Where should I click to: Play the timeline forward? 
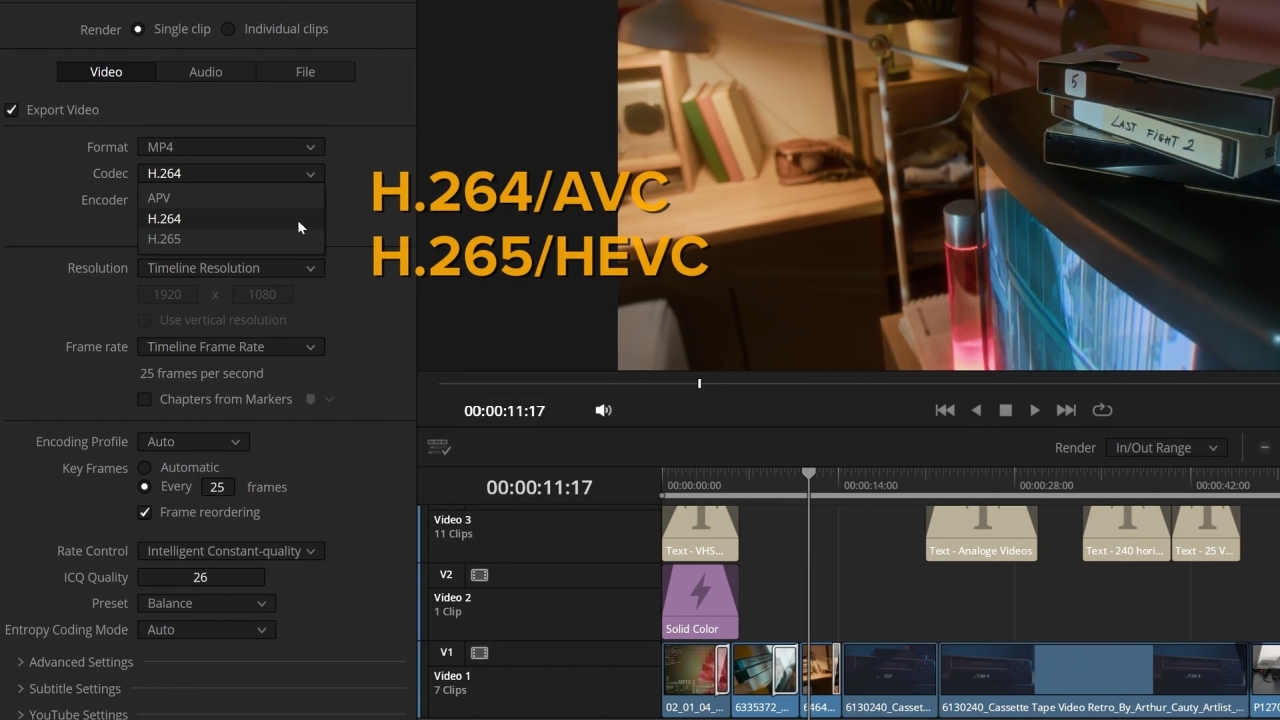pyautogui.click(x=1035, y=410)
